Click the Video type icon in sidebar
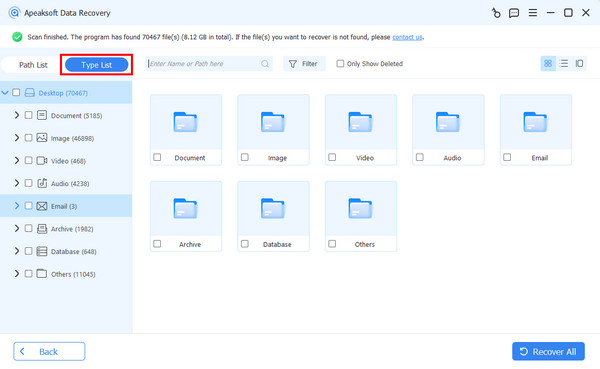The image size is (600, 369). 42,160
